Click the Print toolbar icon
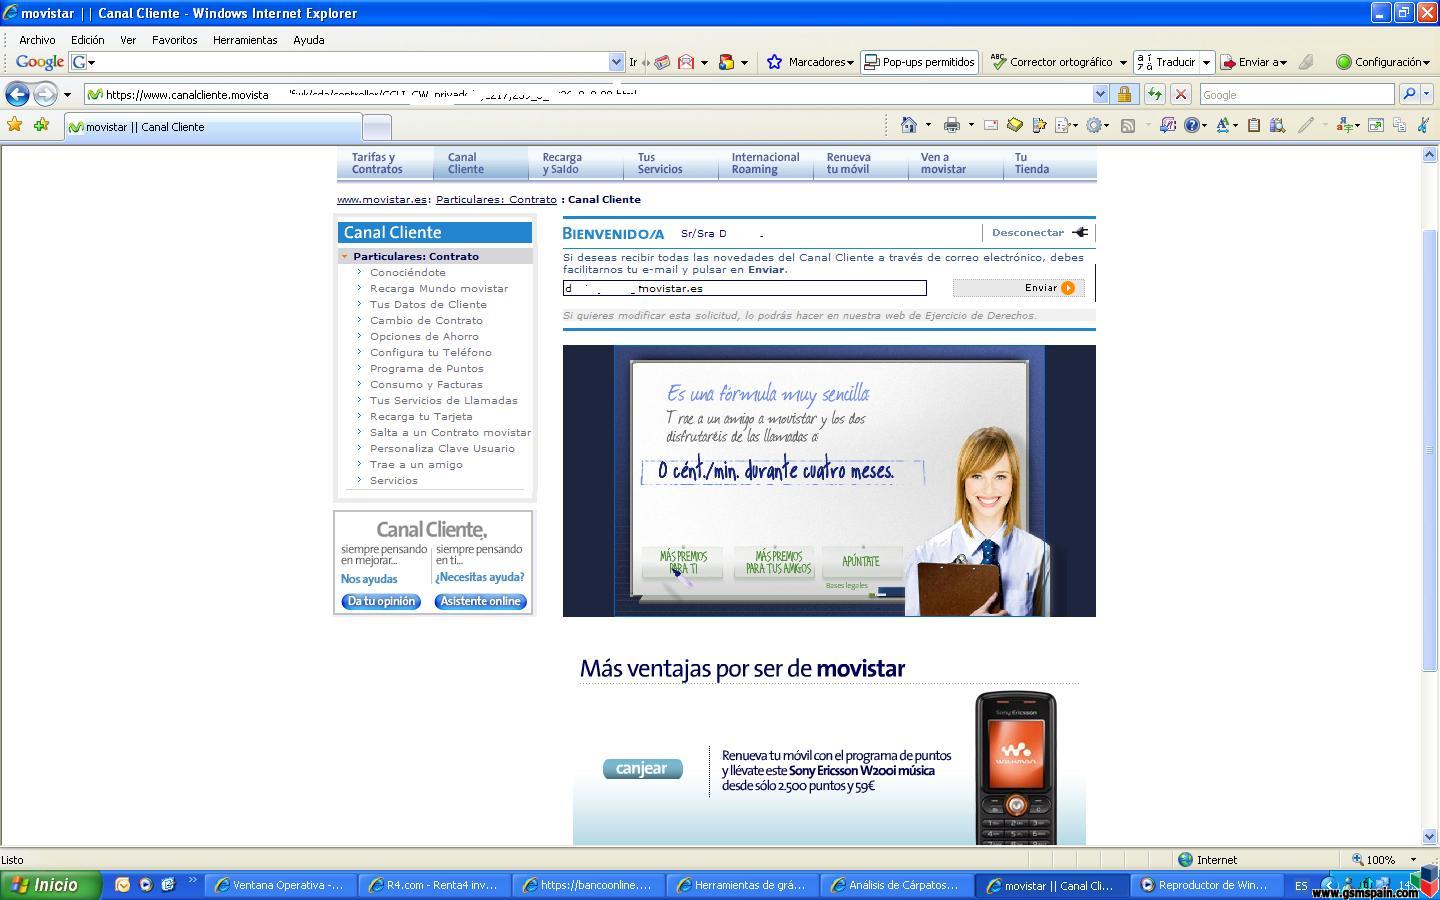This screenshot has width=1440, height=900. (952, 125)
